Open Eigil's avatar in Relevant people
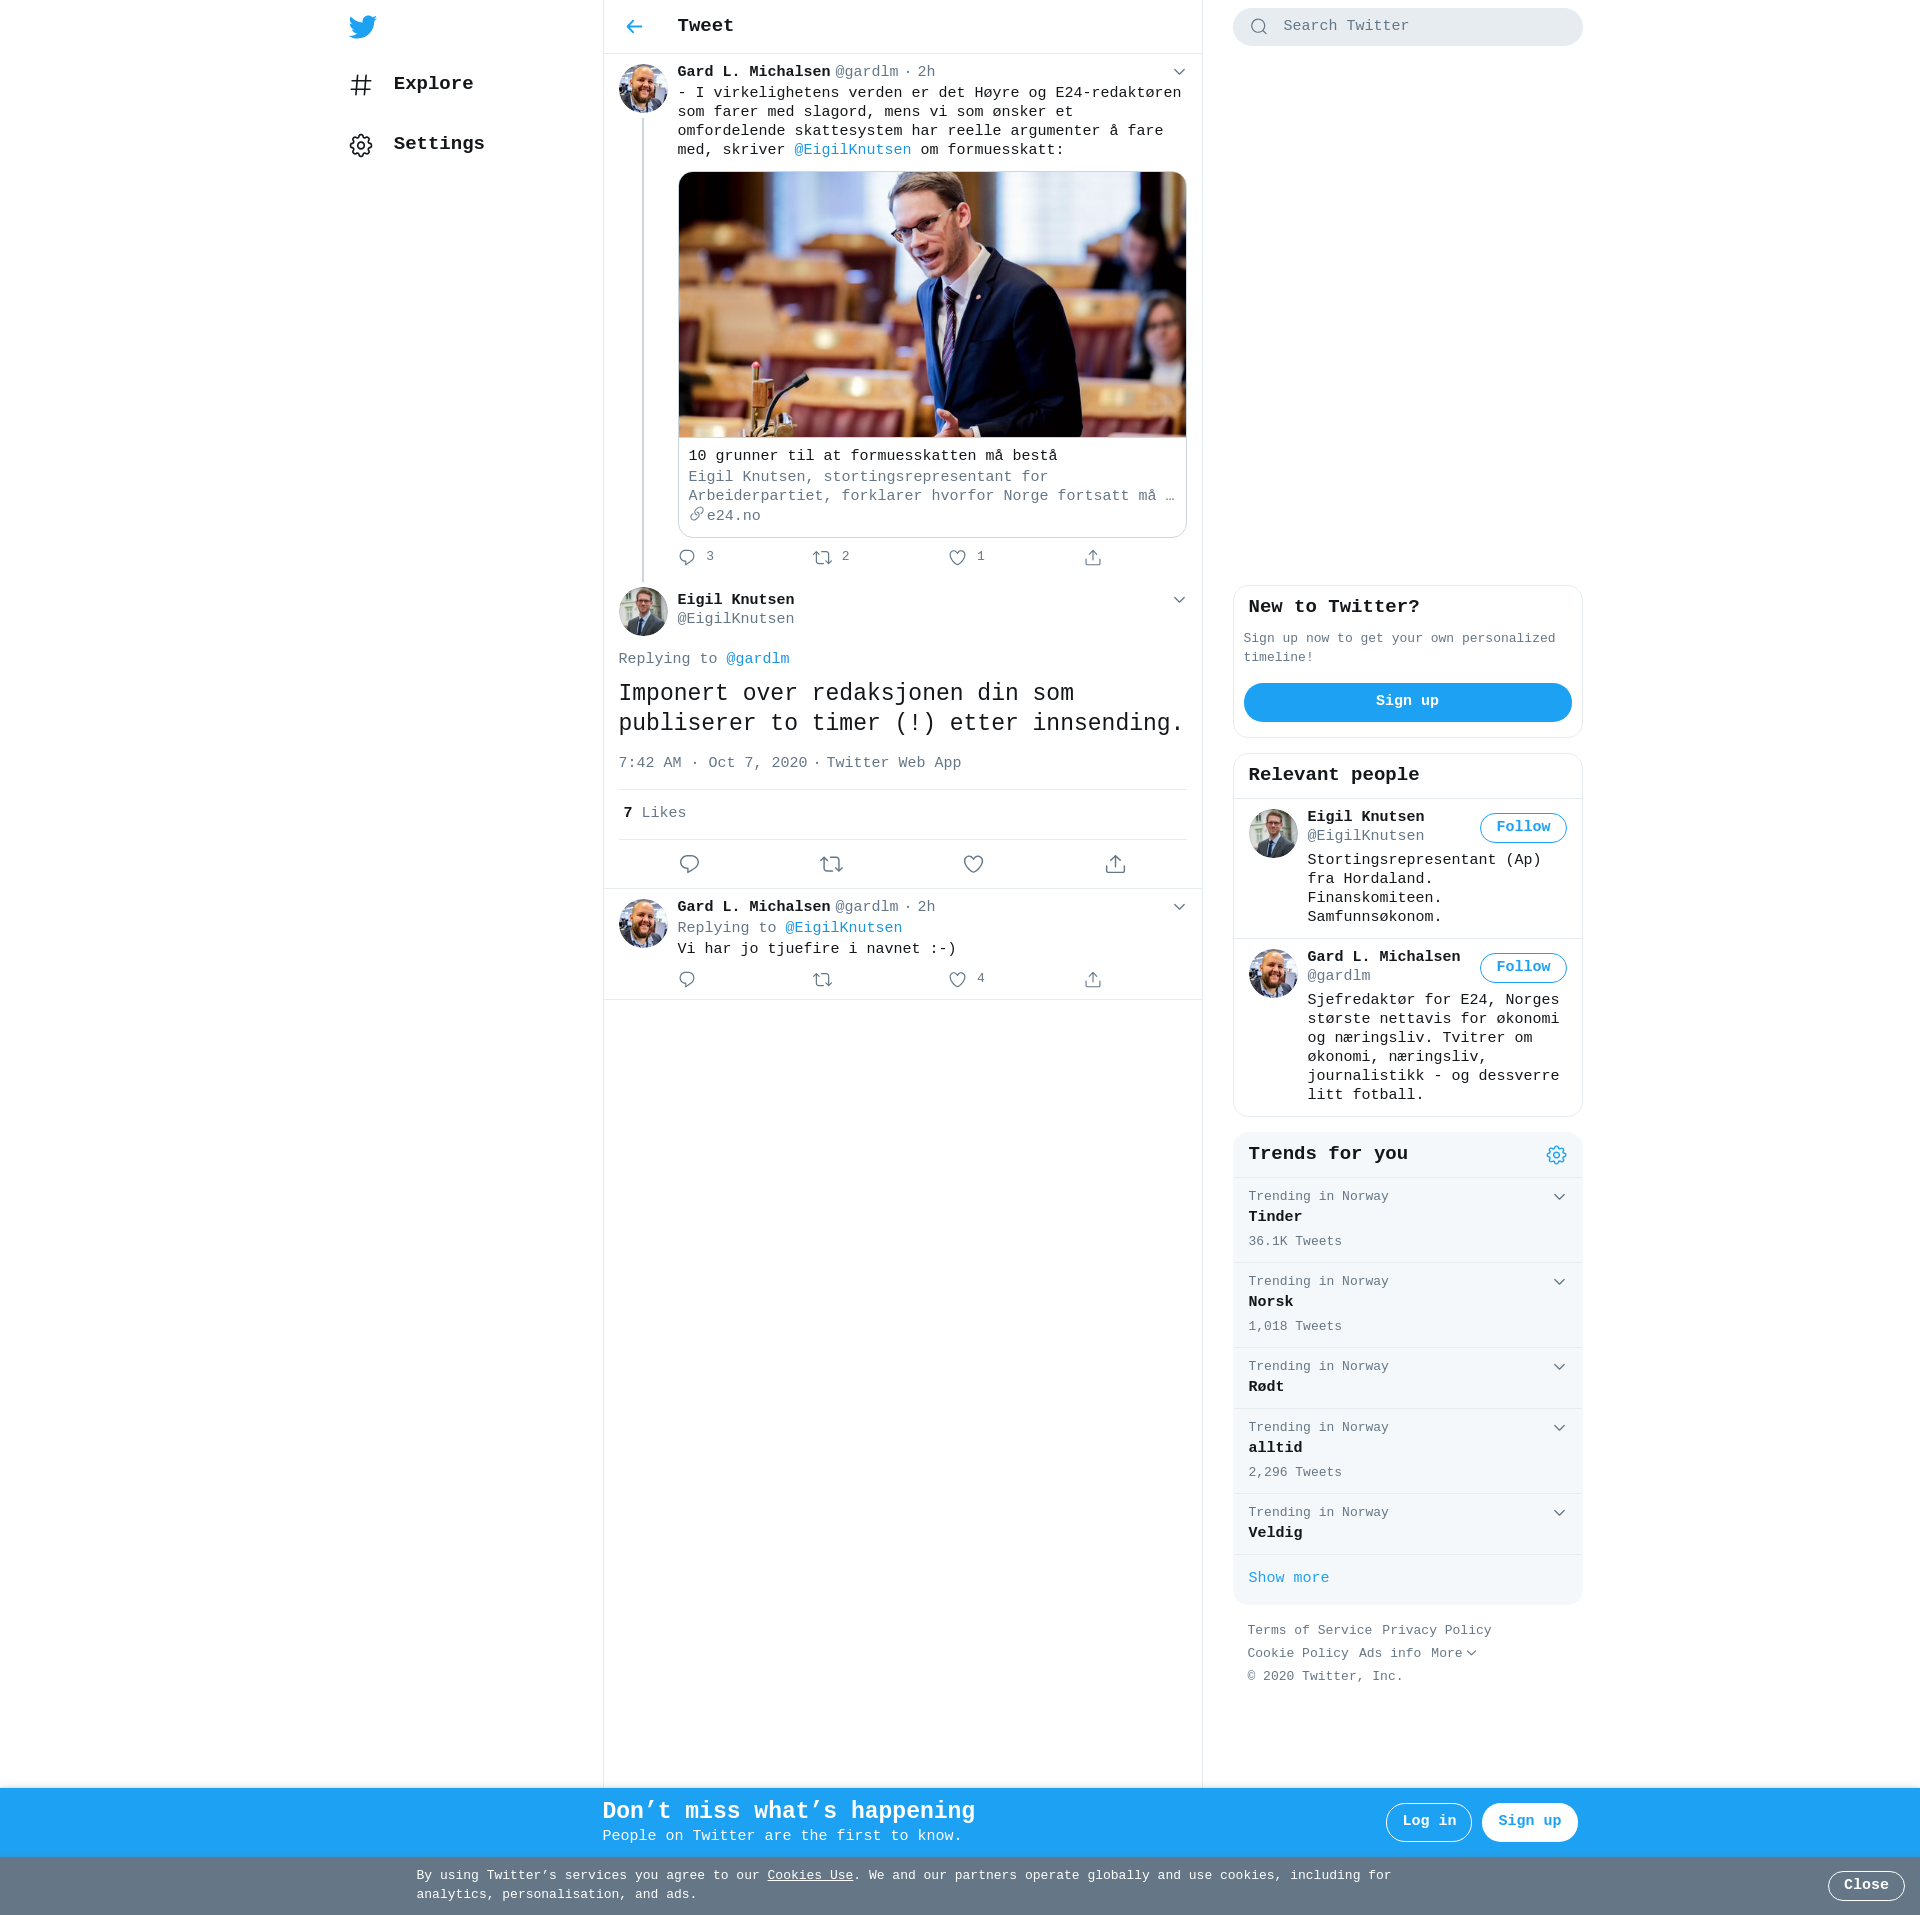The image size is (1920, 1915). 1273,833
